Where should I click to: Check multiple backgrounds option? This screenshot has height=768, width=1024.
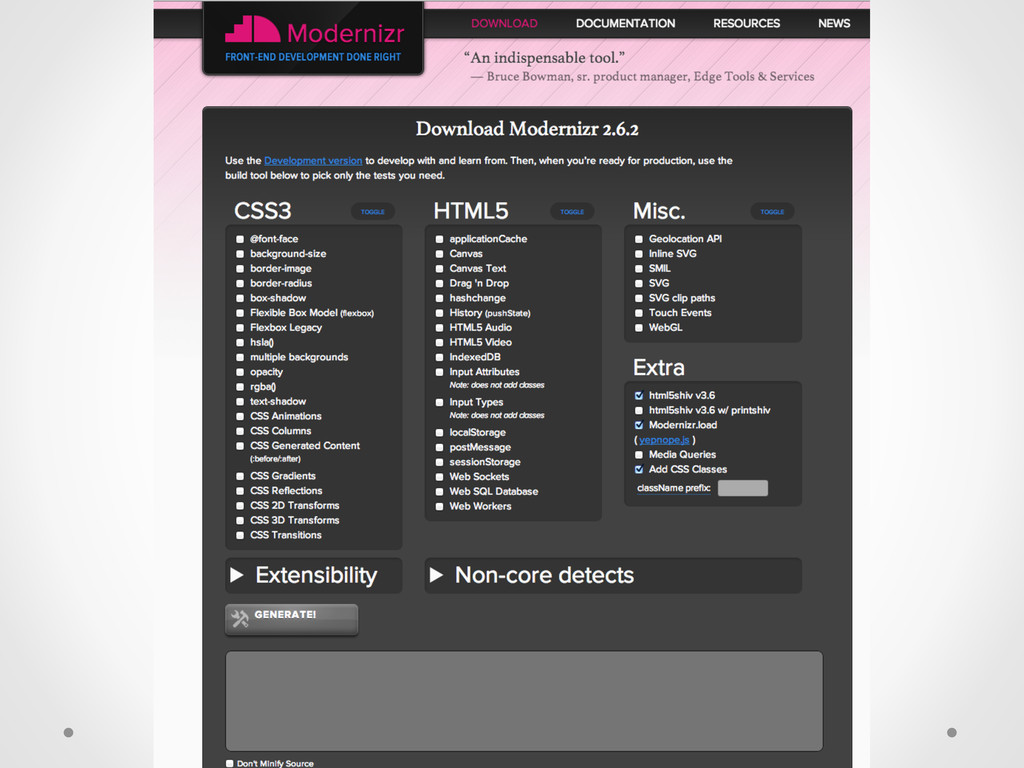tap(240, 357)
